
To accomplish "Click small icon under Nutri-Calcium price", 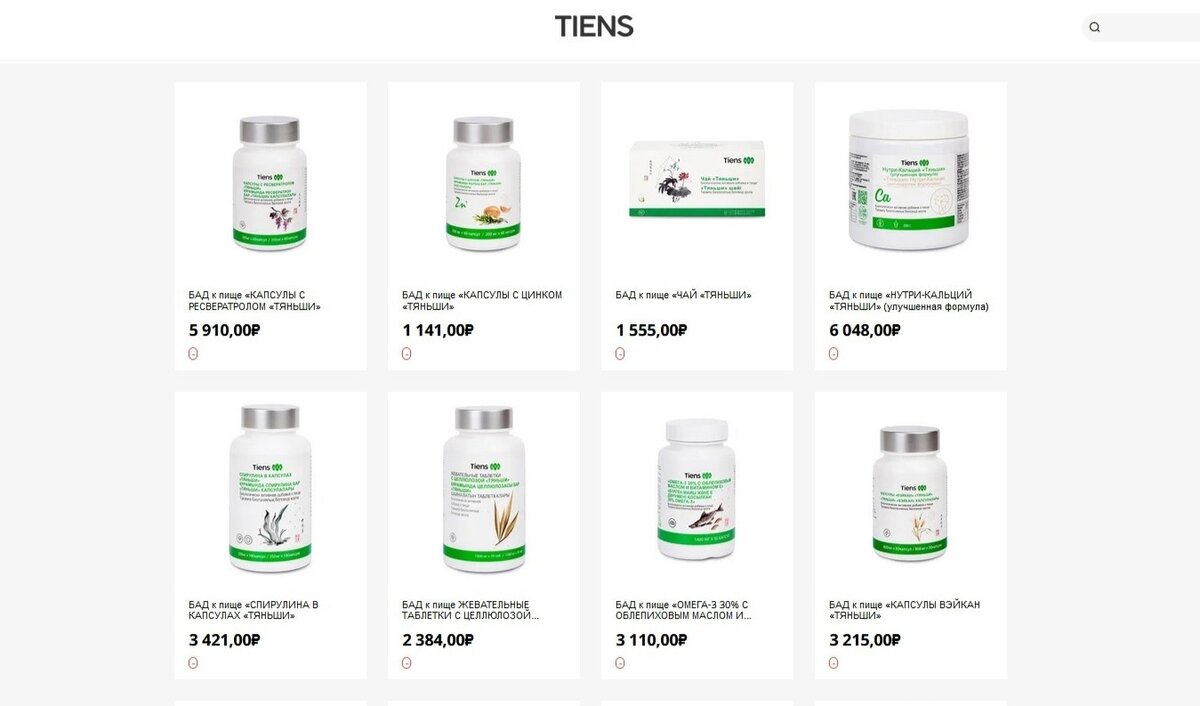I will pyautogui.click(x=833, y=353).
